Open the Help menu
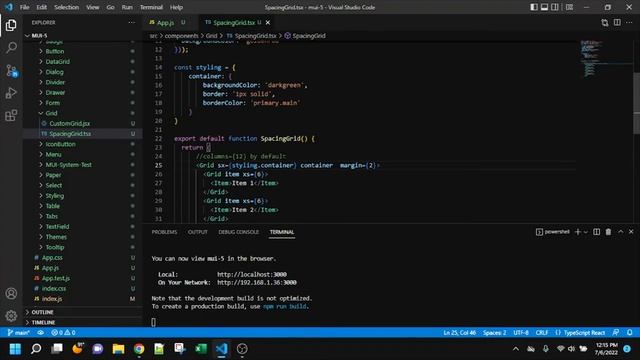Viewport: 640px width, 360px height. point(176,7)
